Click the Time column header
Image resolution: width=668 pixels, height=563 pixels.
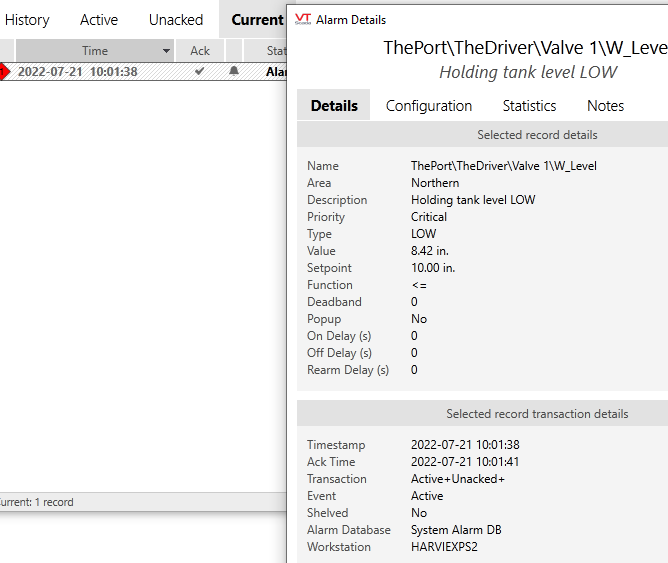click(95, 51)
